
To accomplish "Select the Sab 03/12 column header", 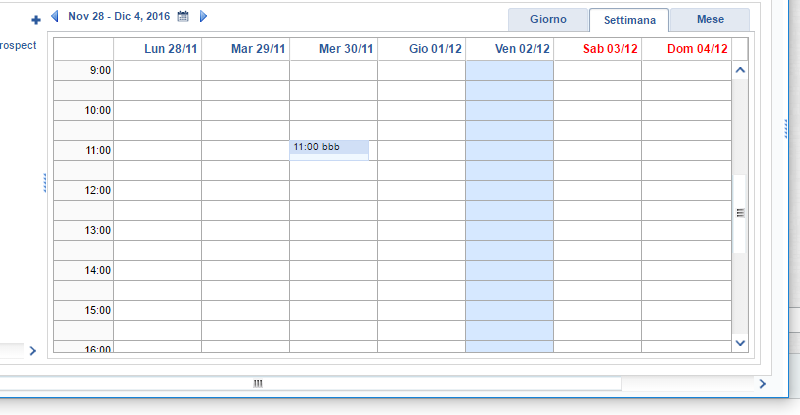I will tap(609, 49).
